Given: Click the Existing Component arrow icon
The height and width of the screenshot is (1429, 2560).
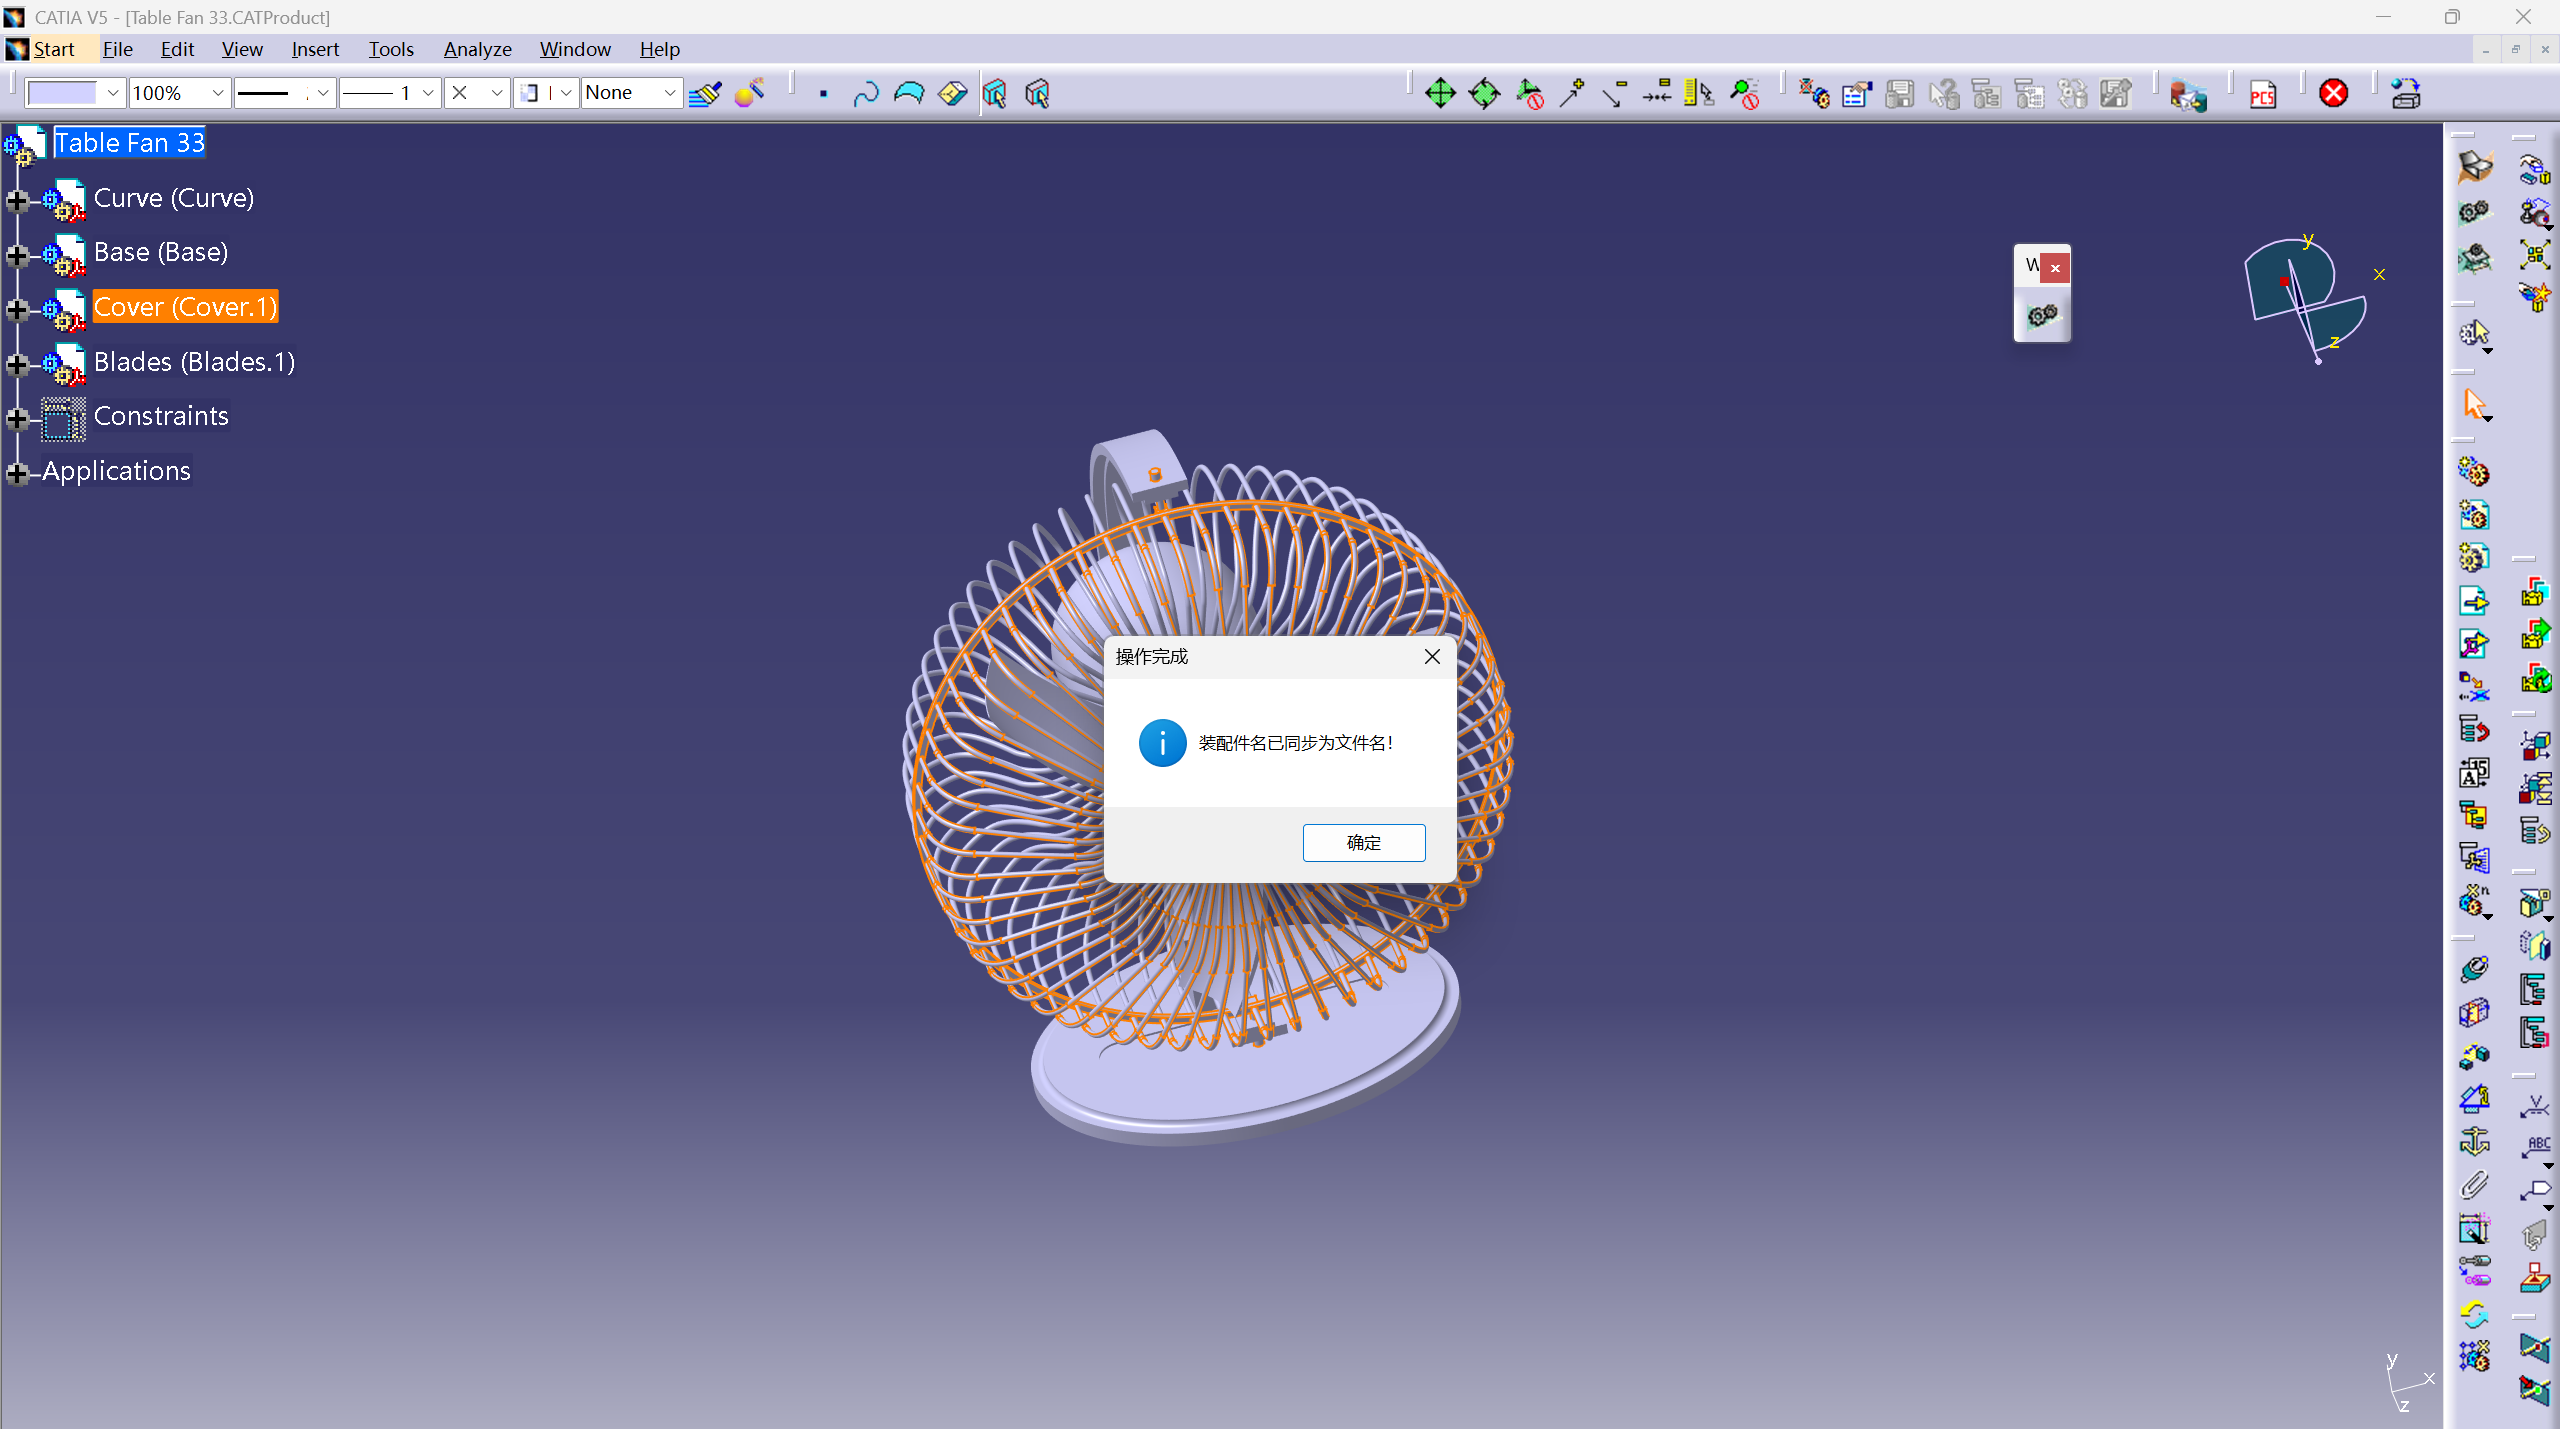Looking at the screenshot, I should pyautogui.click(x=2475, y=601).
